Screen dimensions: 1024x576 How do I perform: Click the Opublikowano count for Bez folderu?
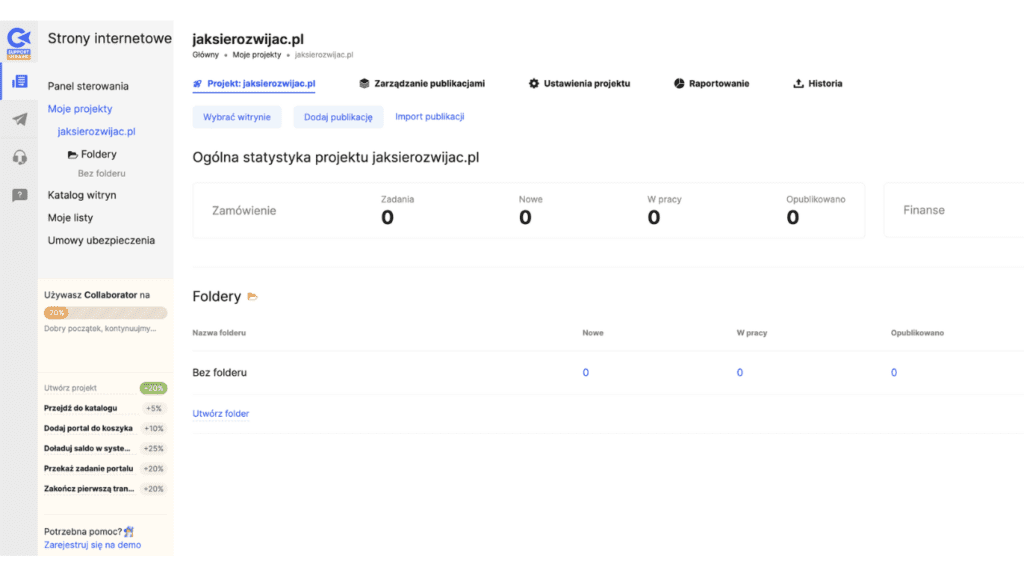[x=894, y=372]
